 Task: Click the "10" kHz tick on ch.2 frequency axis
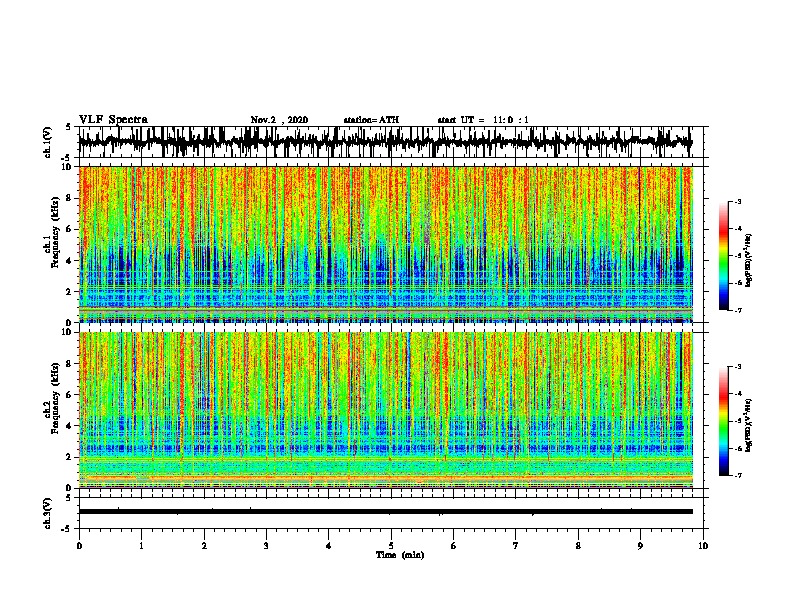point(67,332)
